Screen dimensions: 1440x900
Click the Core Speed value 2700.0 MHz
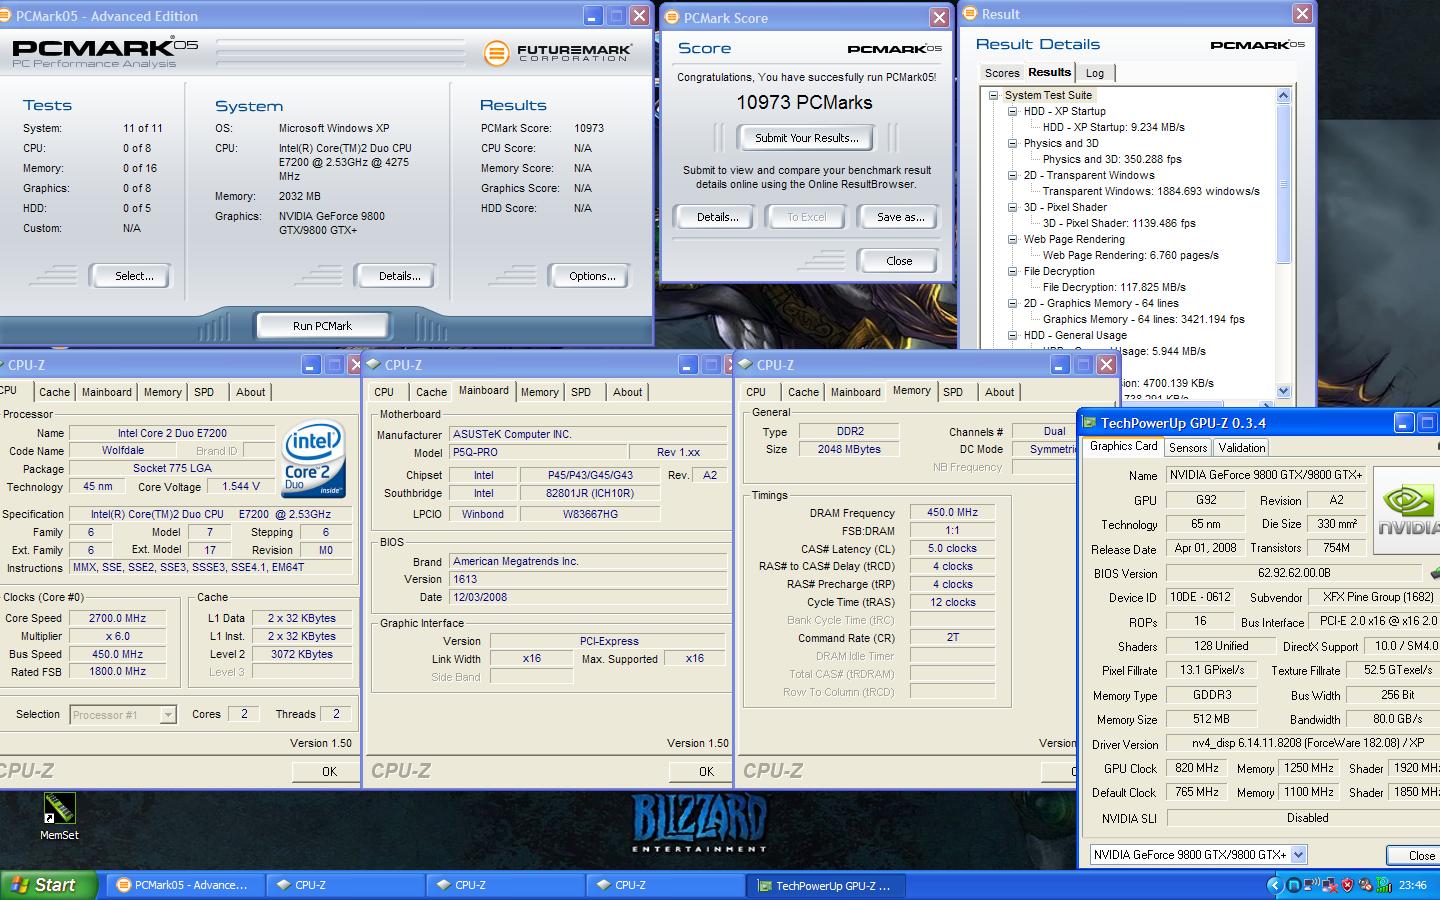tap(118, 618)
